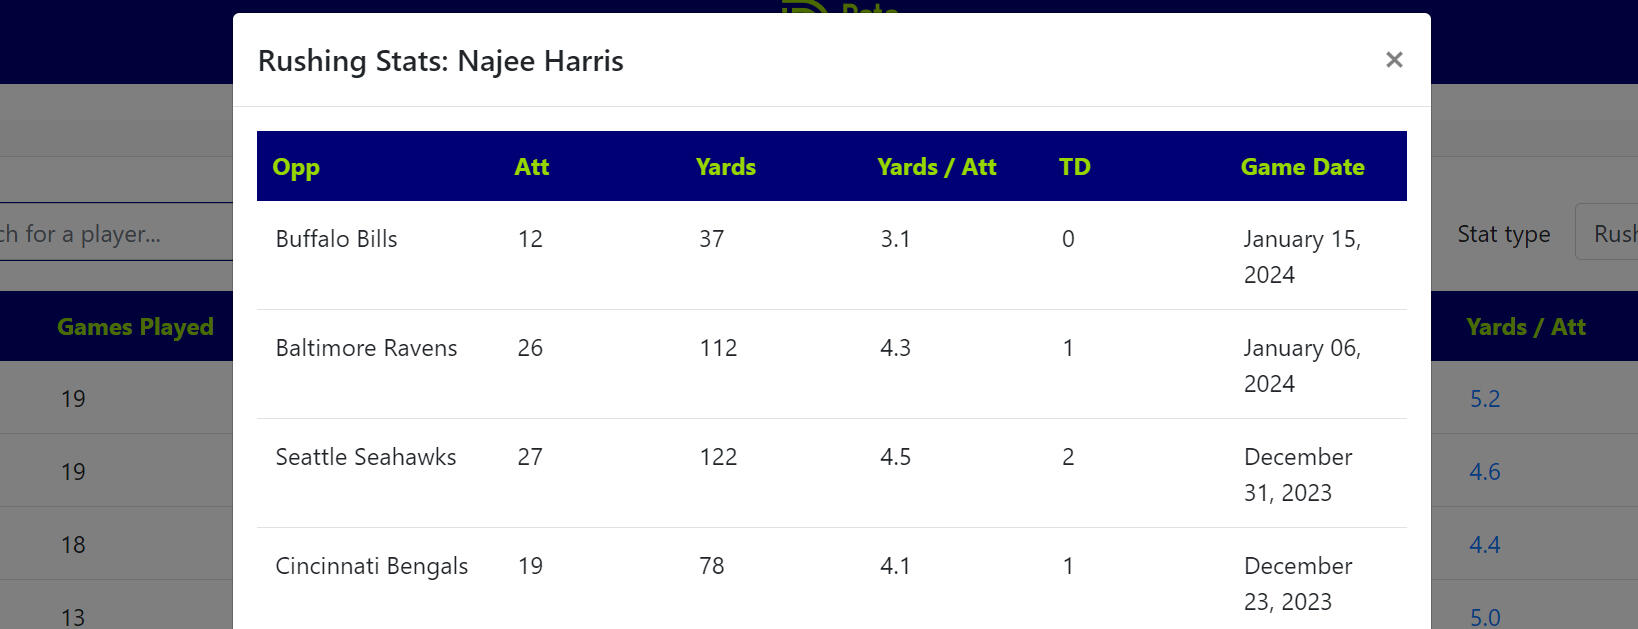This screenshot has height=629, width=1638.
Task: Click the background table's Yards / Att header
Action: tap(1526, 327)
